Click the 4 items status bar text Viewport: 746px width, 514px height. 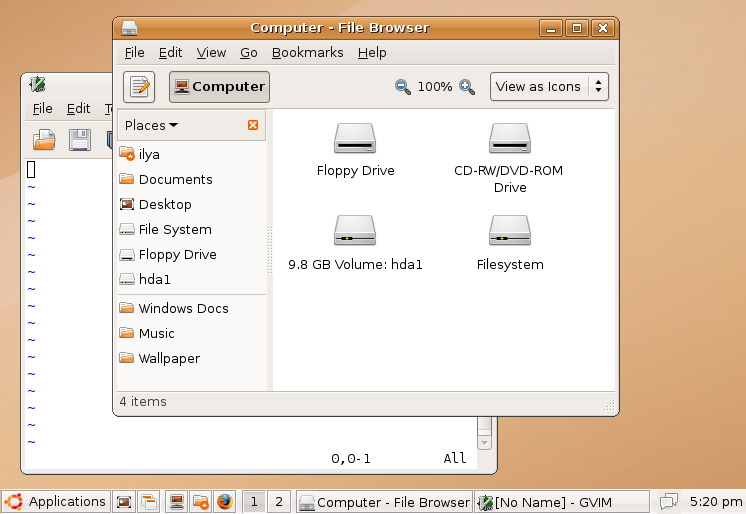[x=143, y=402]
